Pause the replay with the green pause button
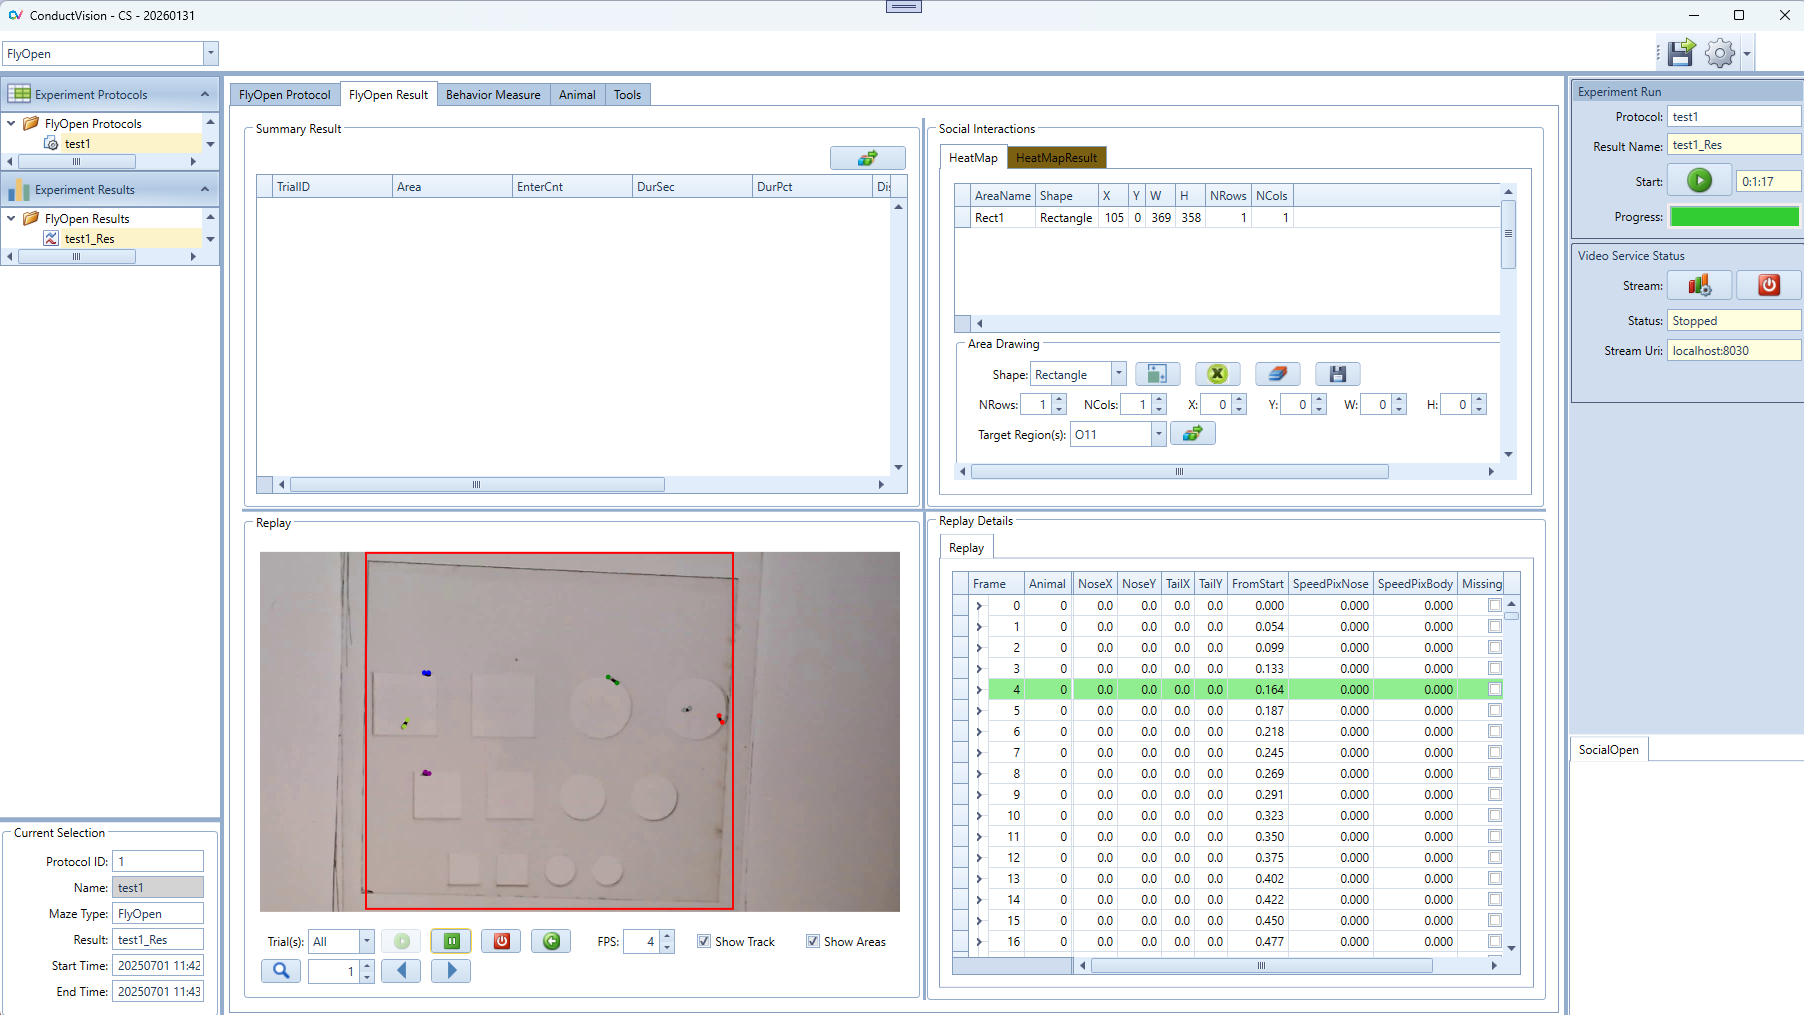The width and height of the screenshot is (1804, 1015). [451, 941]
